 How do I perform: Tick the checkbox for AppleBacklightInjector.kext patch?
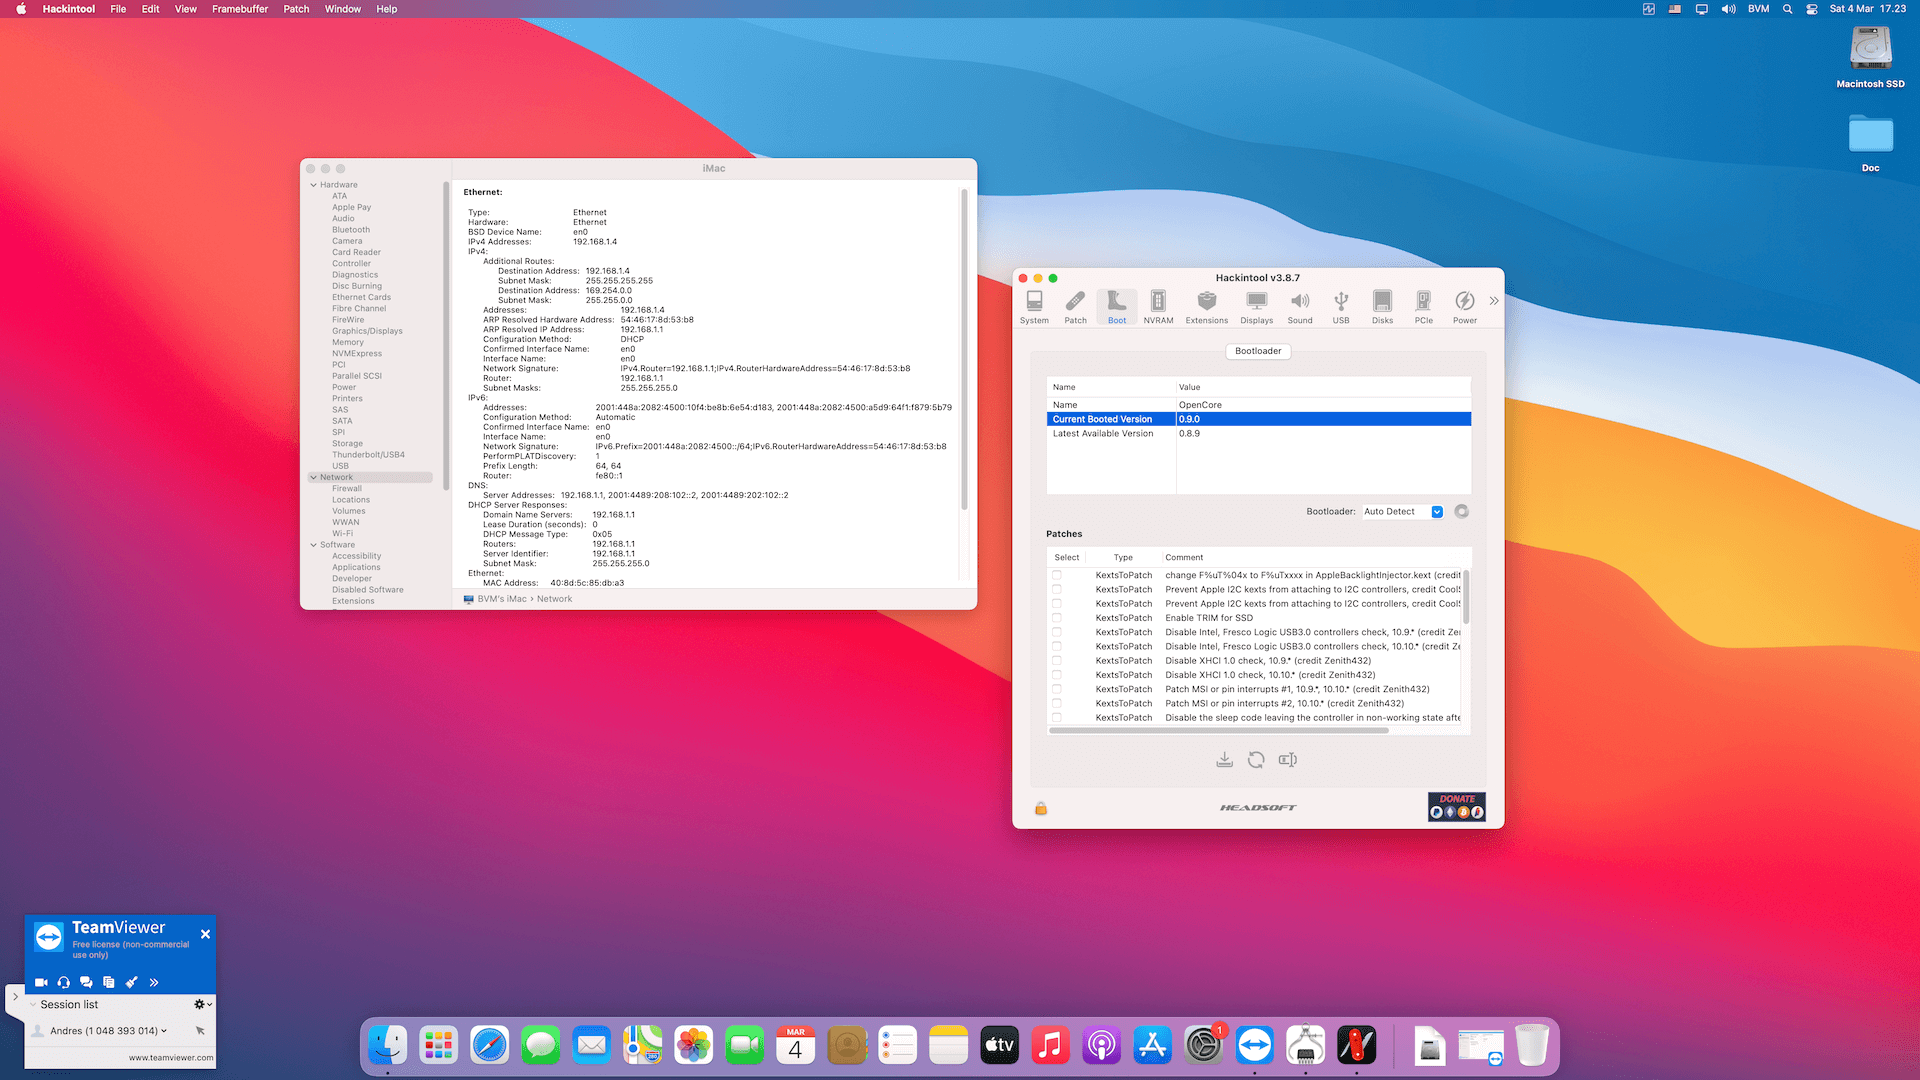[x=1057, y=575]
